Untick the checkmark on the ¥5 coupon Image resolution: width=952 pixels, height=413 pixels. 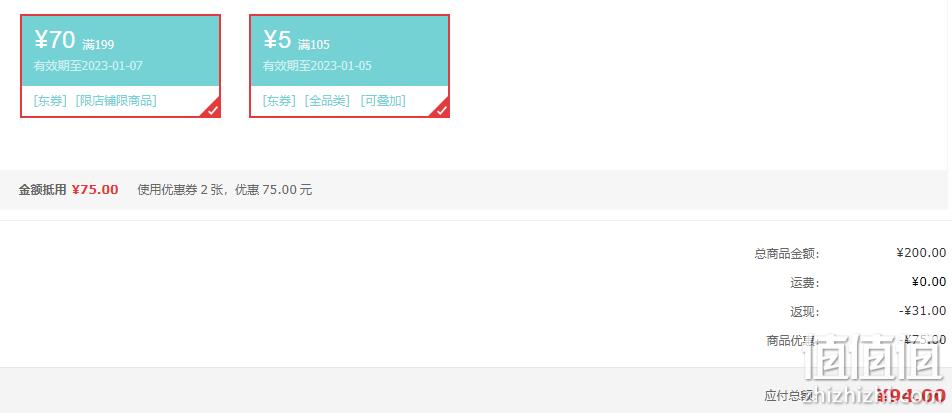click(441, 110)
